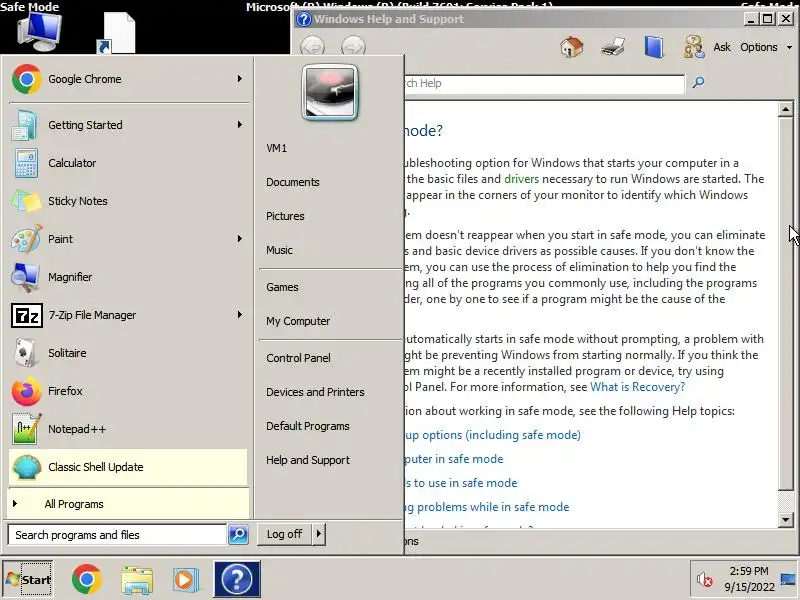Open Control Panel
The image size is (800, 600).
pyautogui.click(x=298, y=358)
